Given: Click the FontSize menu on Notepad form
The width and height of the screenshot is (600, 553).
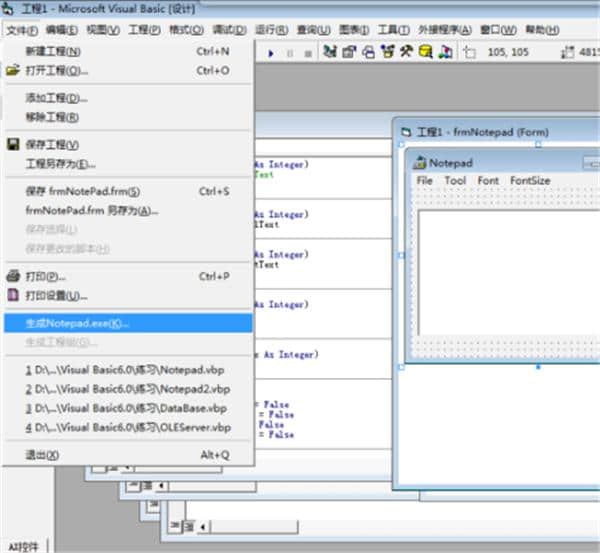Looking at the screenshot, I should (x=530, y=181).
